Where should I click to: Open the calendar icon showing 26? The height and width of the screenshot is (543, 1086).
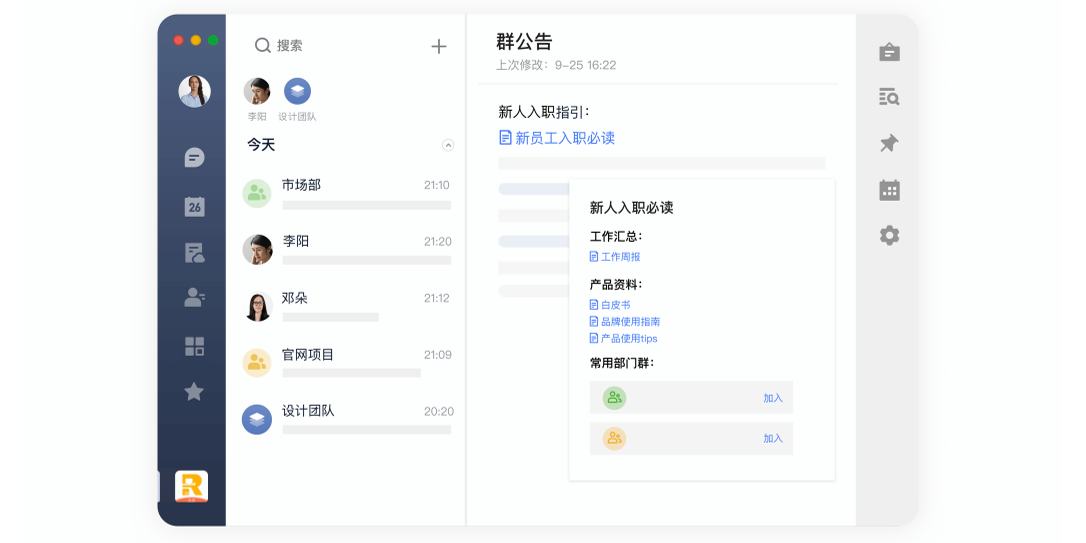(x=195, y=206)
